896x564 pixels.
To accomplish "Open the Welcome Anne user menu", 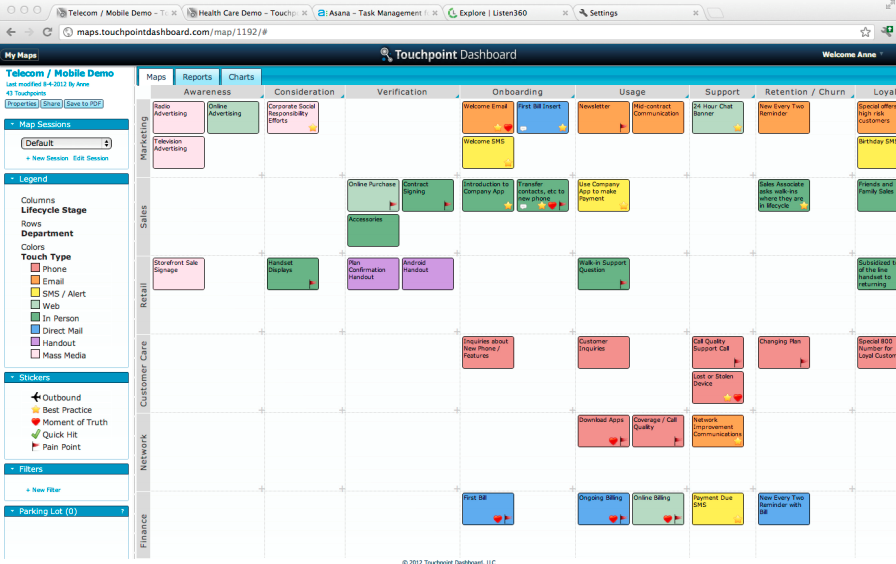I will 852,55.
